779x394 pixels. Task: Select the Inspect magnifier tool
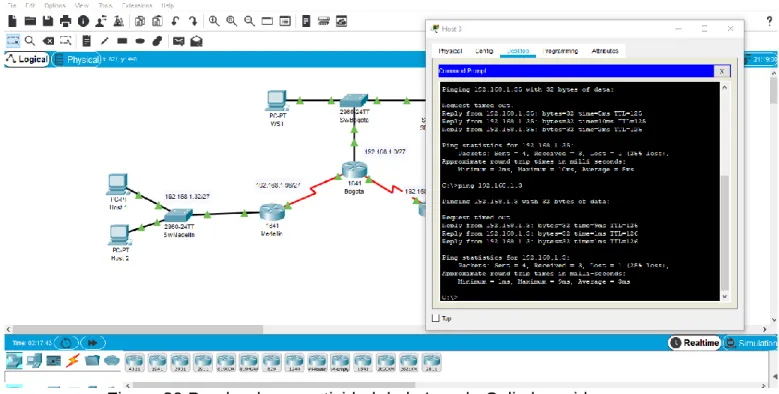30,41
